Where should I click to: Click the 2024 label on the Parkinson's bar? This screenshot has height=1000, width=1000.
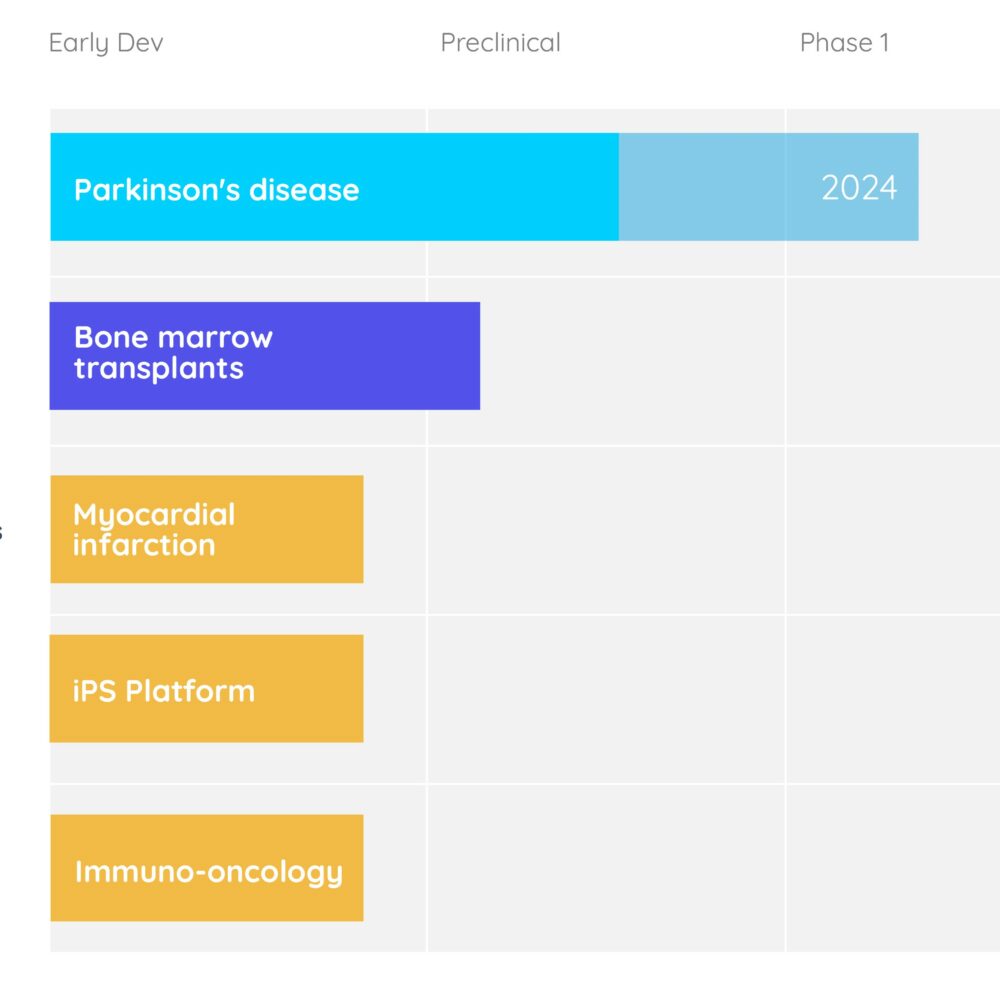pos(859,188)
